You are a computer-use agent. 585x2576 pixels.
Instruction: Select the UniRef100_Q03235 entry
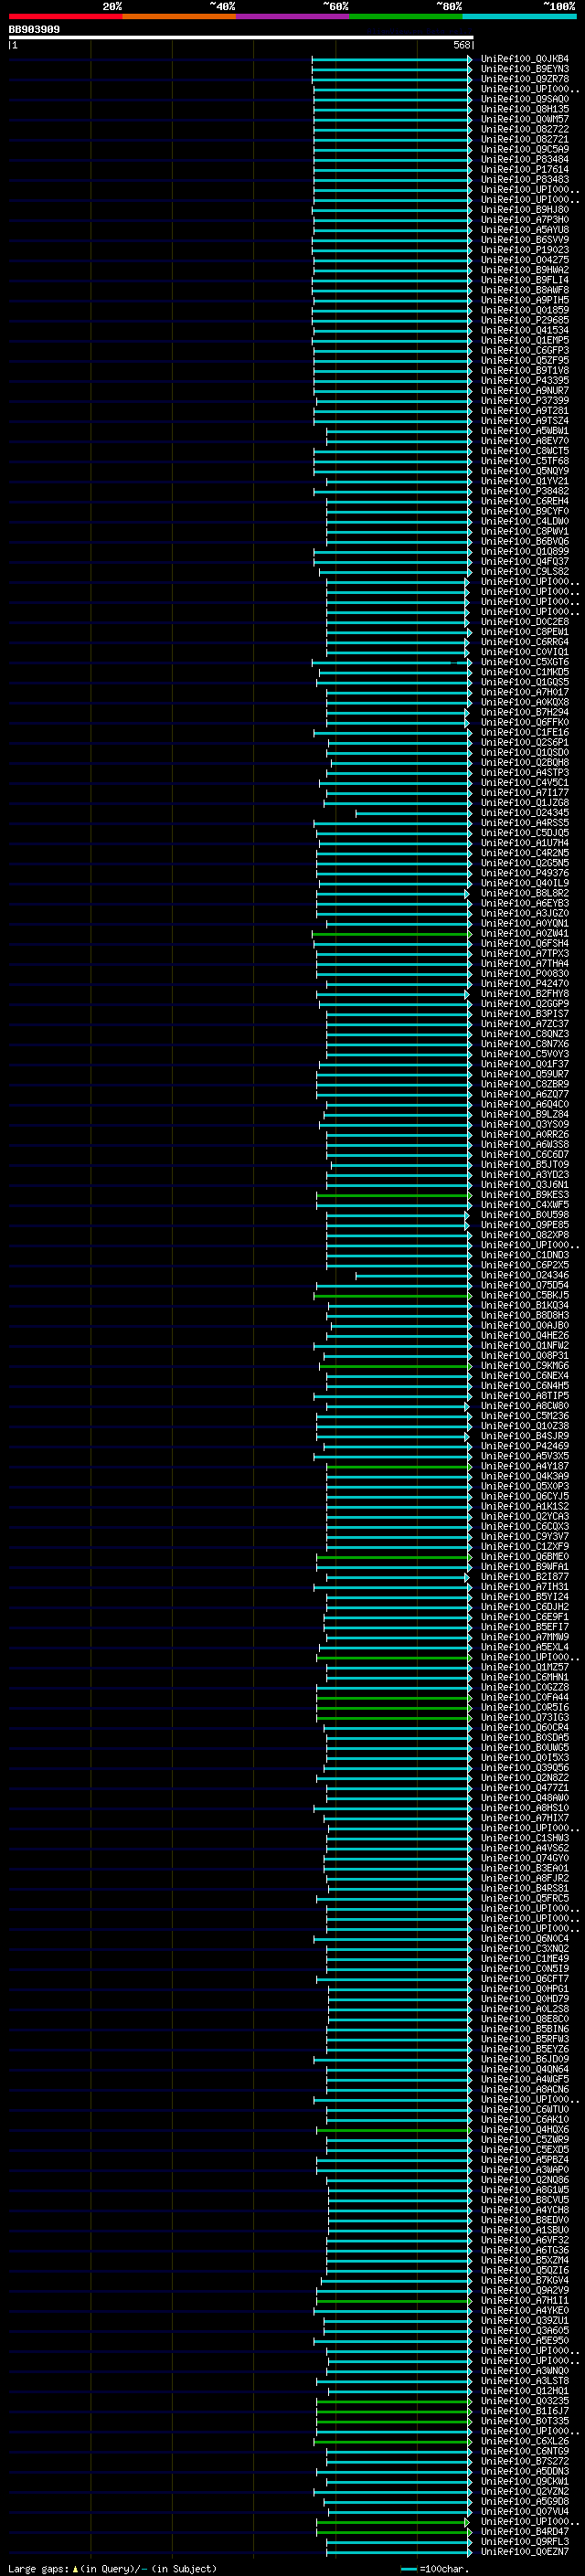click(525, 2401)
